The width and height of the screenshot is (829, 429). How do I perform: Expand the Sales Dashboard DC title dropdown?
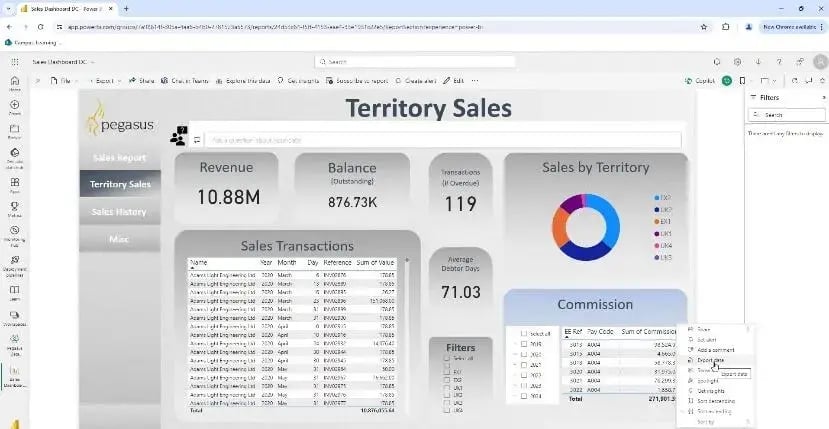point(93,62)
